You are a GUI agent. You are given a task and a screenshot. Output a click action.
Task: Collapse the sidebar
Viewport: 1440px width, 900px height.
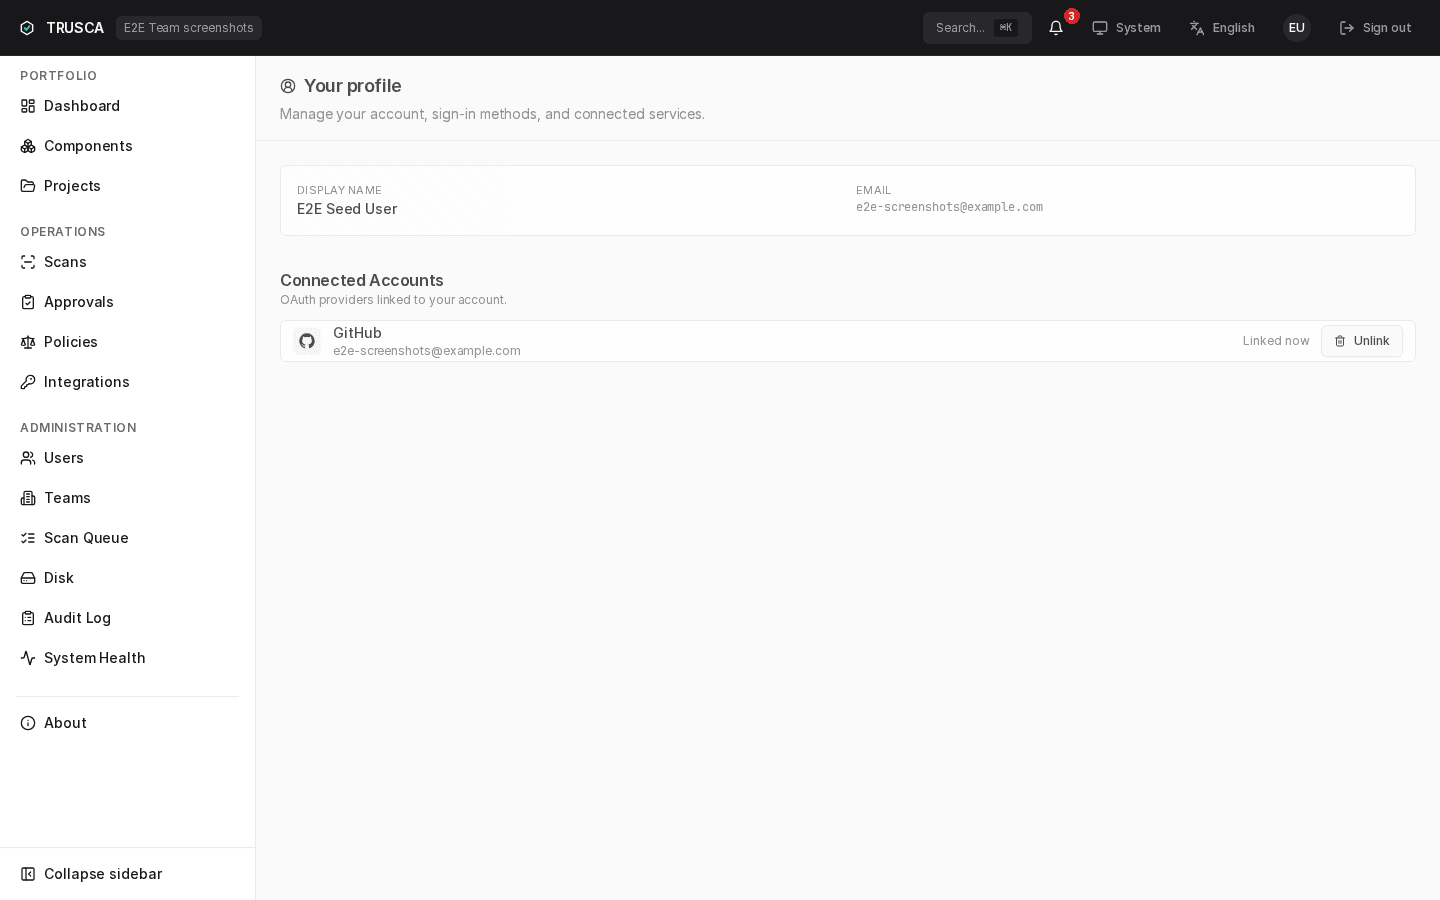tap(127, 874)
